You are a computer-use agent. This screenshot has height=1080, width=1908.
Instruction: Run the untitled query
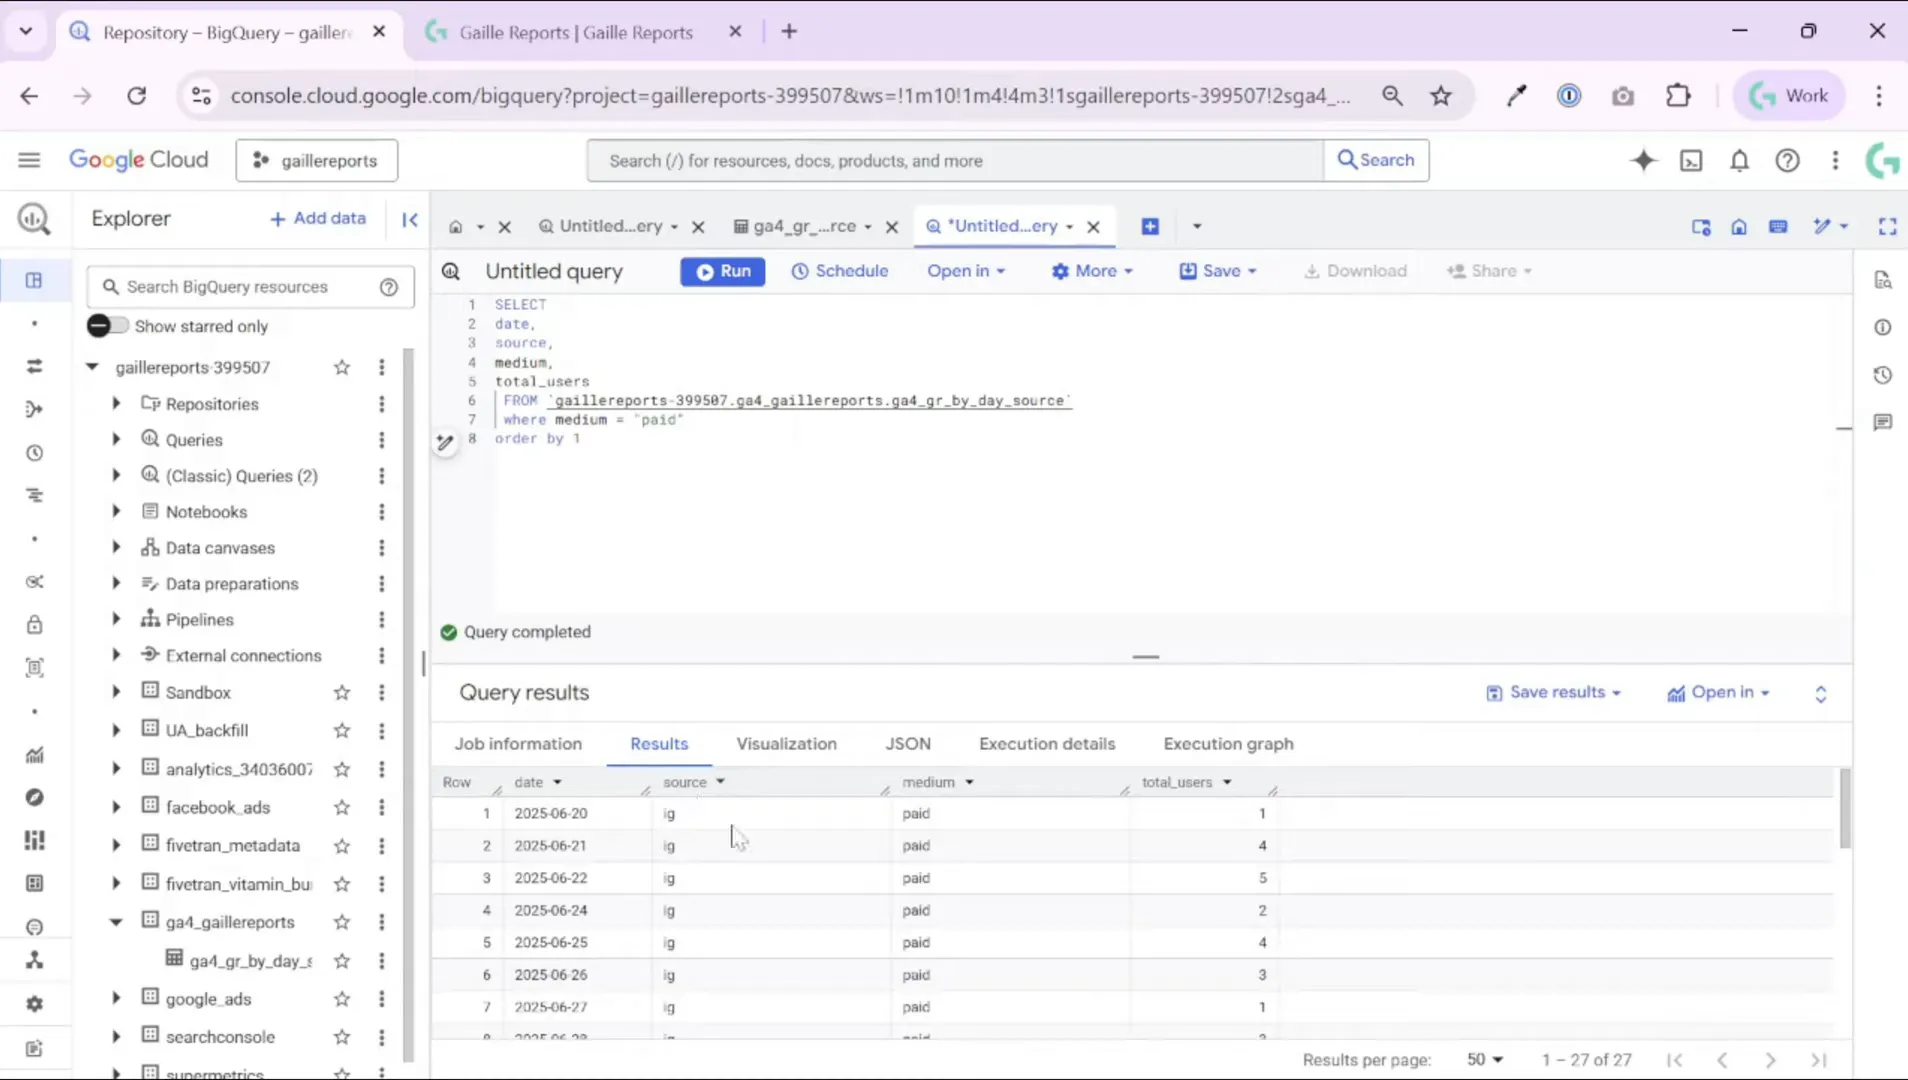pos(723,271)
